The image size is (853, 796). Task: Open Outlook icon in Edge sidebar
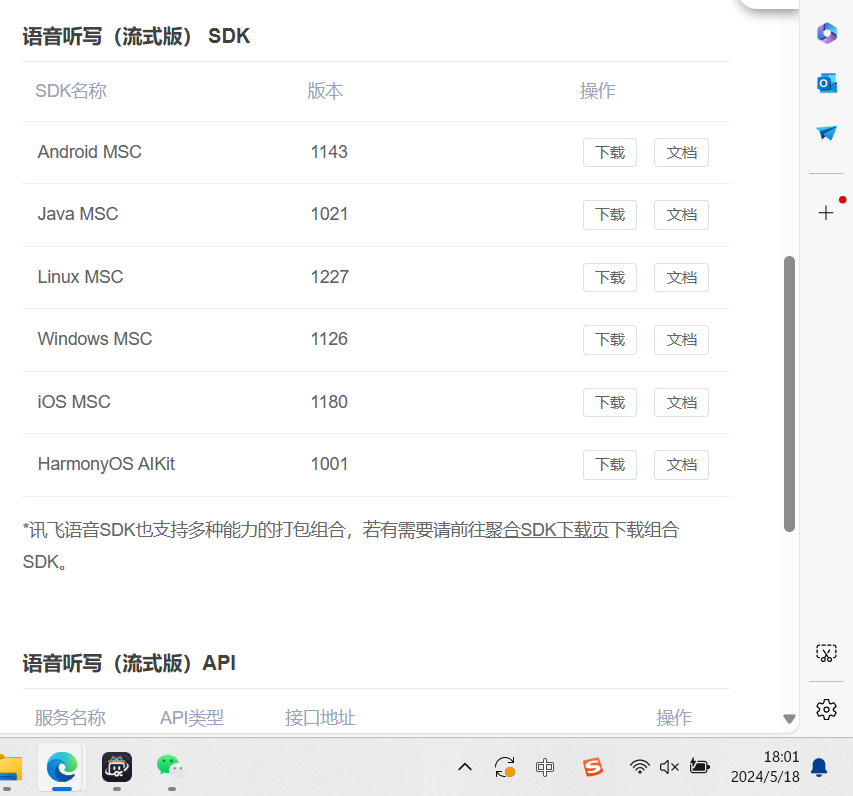[826, 83]
